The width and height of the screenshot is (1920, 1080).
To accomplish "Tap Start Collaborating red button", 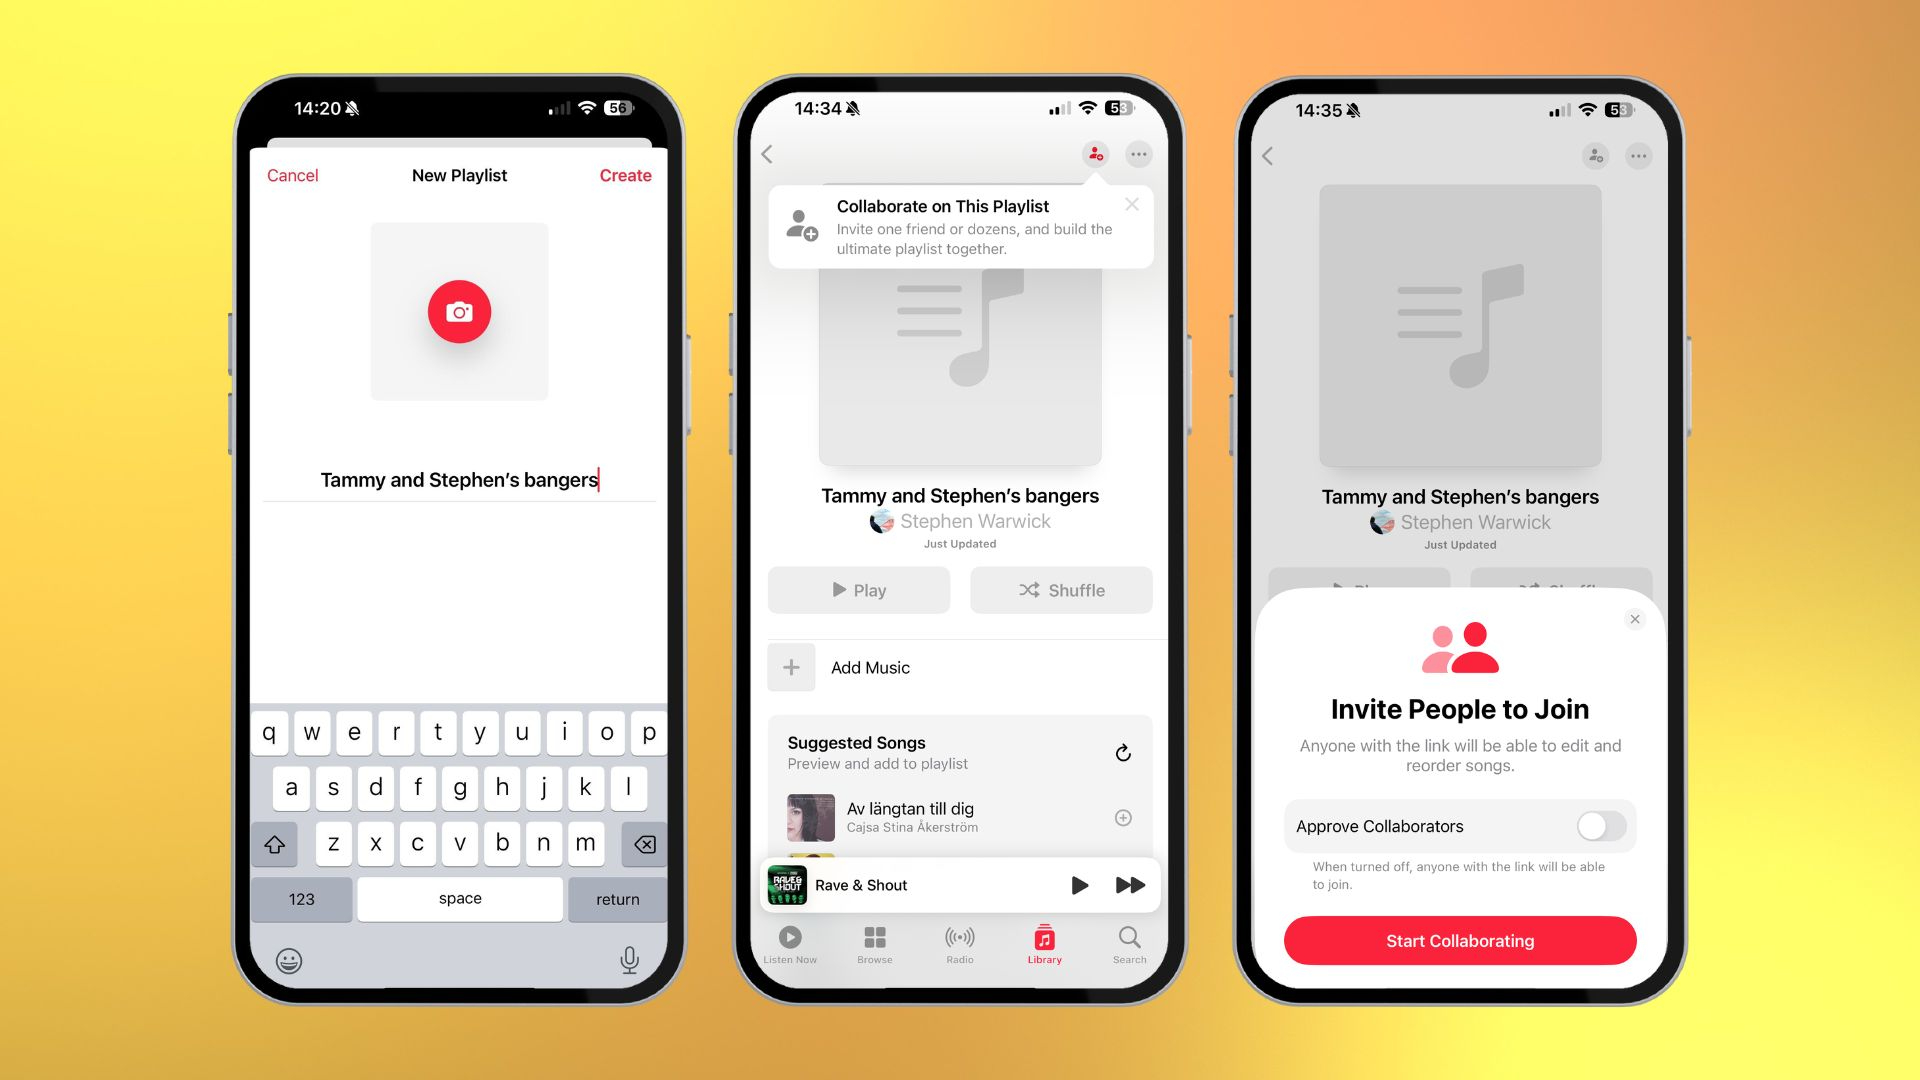I will 1460,940.
